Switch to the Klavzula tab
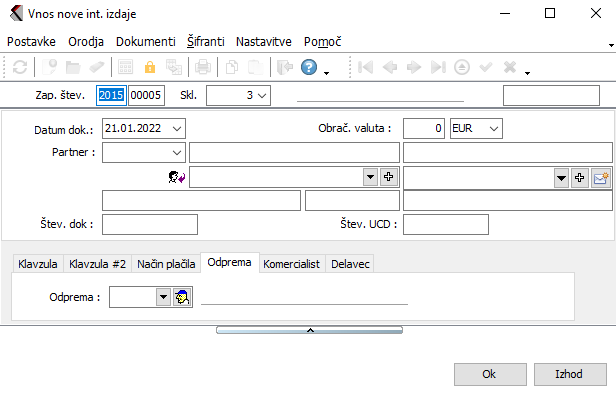The height and width of the screenshot is (394, 616). point(38,264)
